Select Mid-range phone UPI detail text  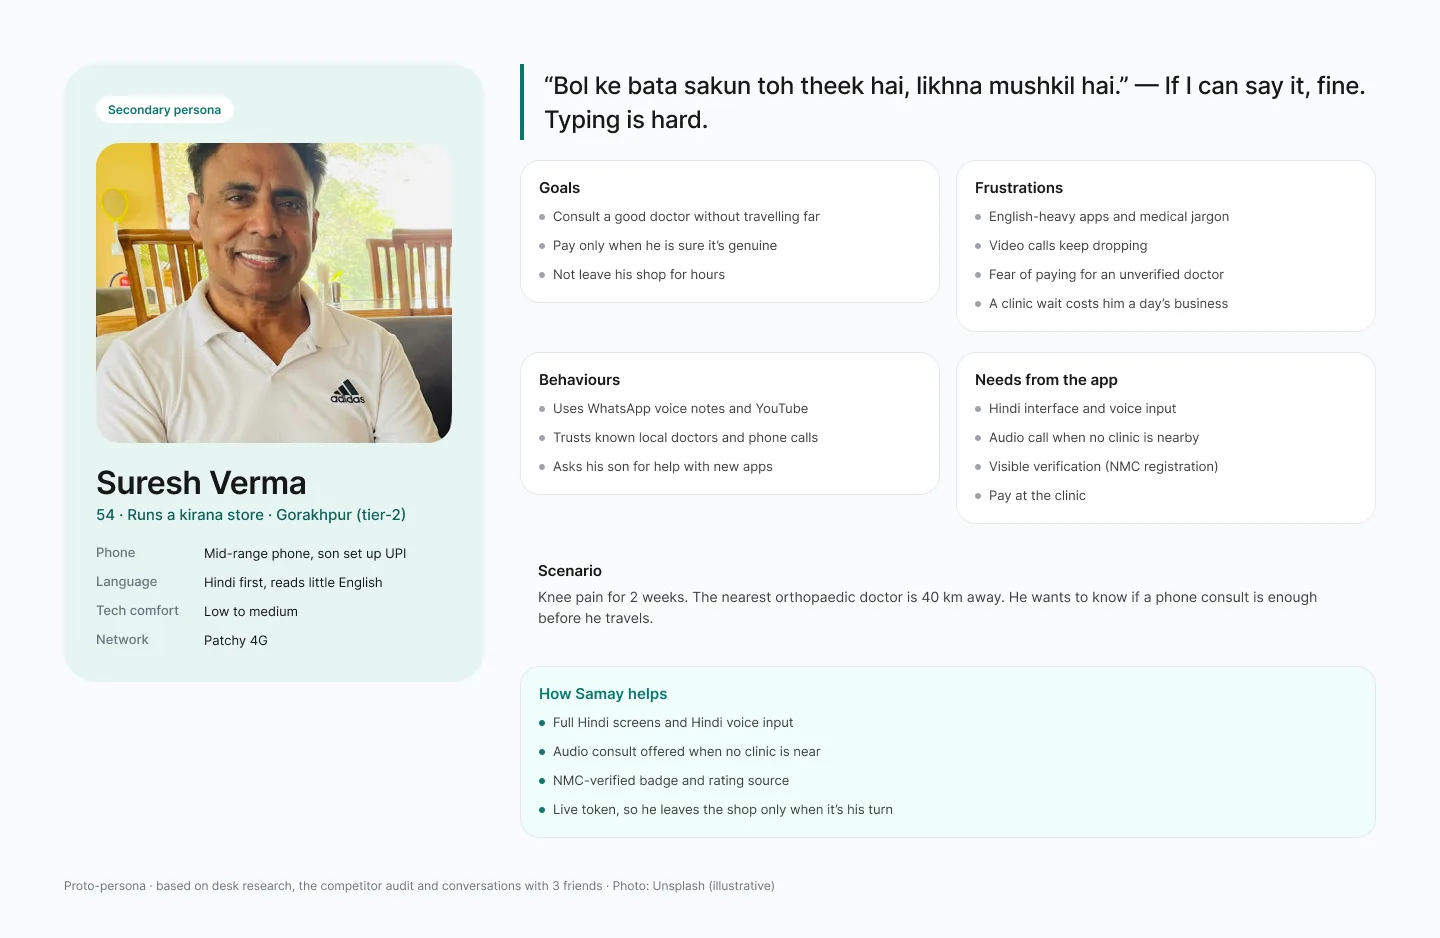pyautogui.click(x=305, y=554)
